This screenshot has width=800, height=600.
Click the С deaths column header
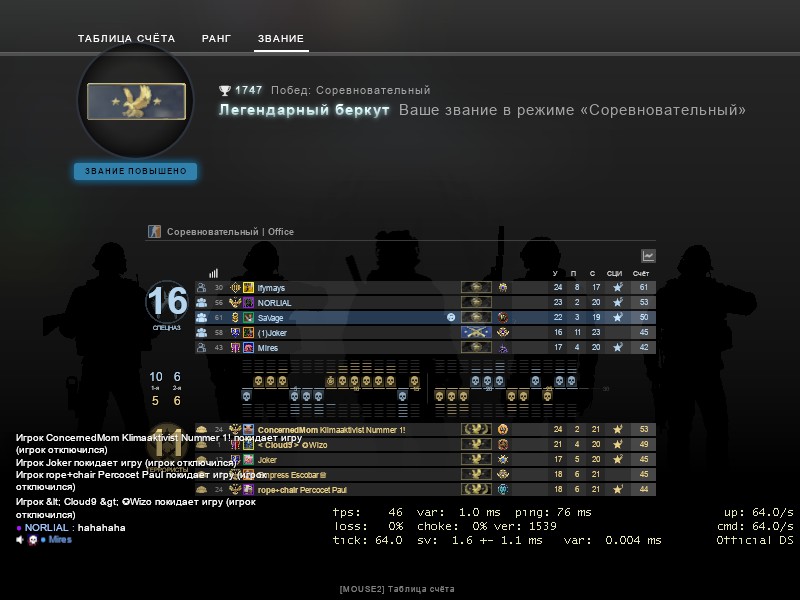(x=592, y=273)
